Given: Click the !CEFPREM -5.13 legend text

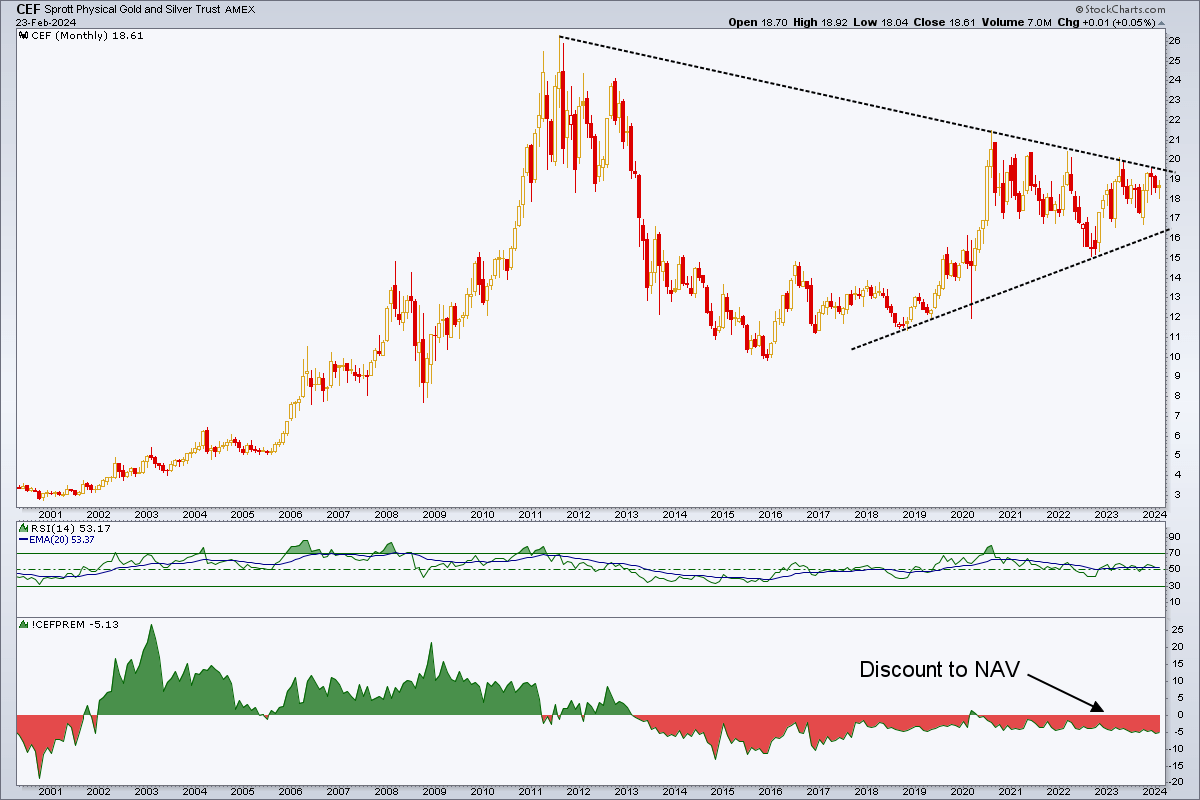Looking at the screenshot, I should 74,625.
